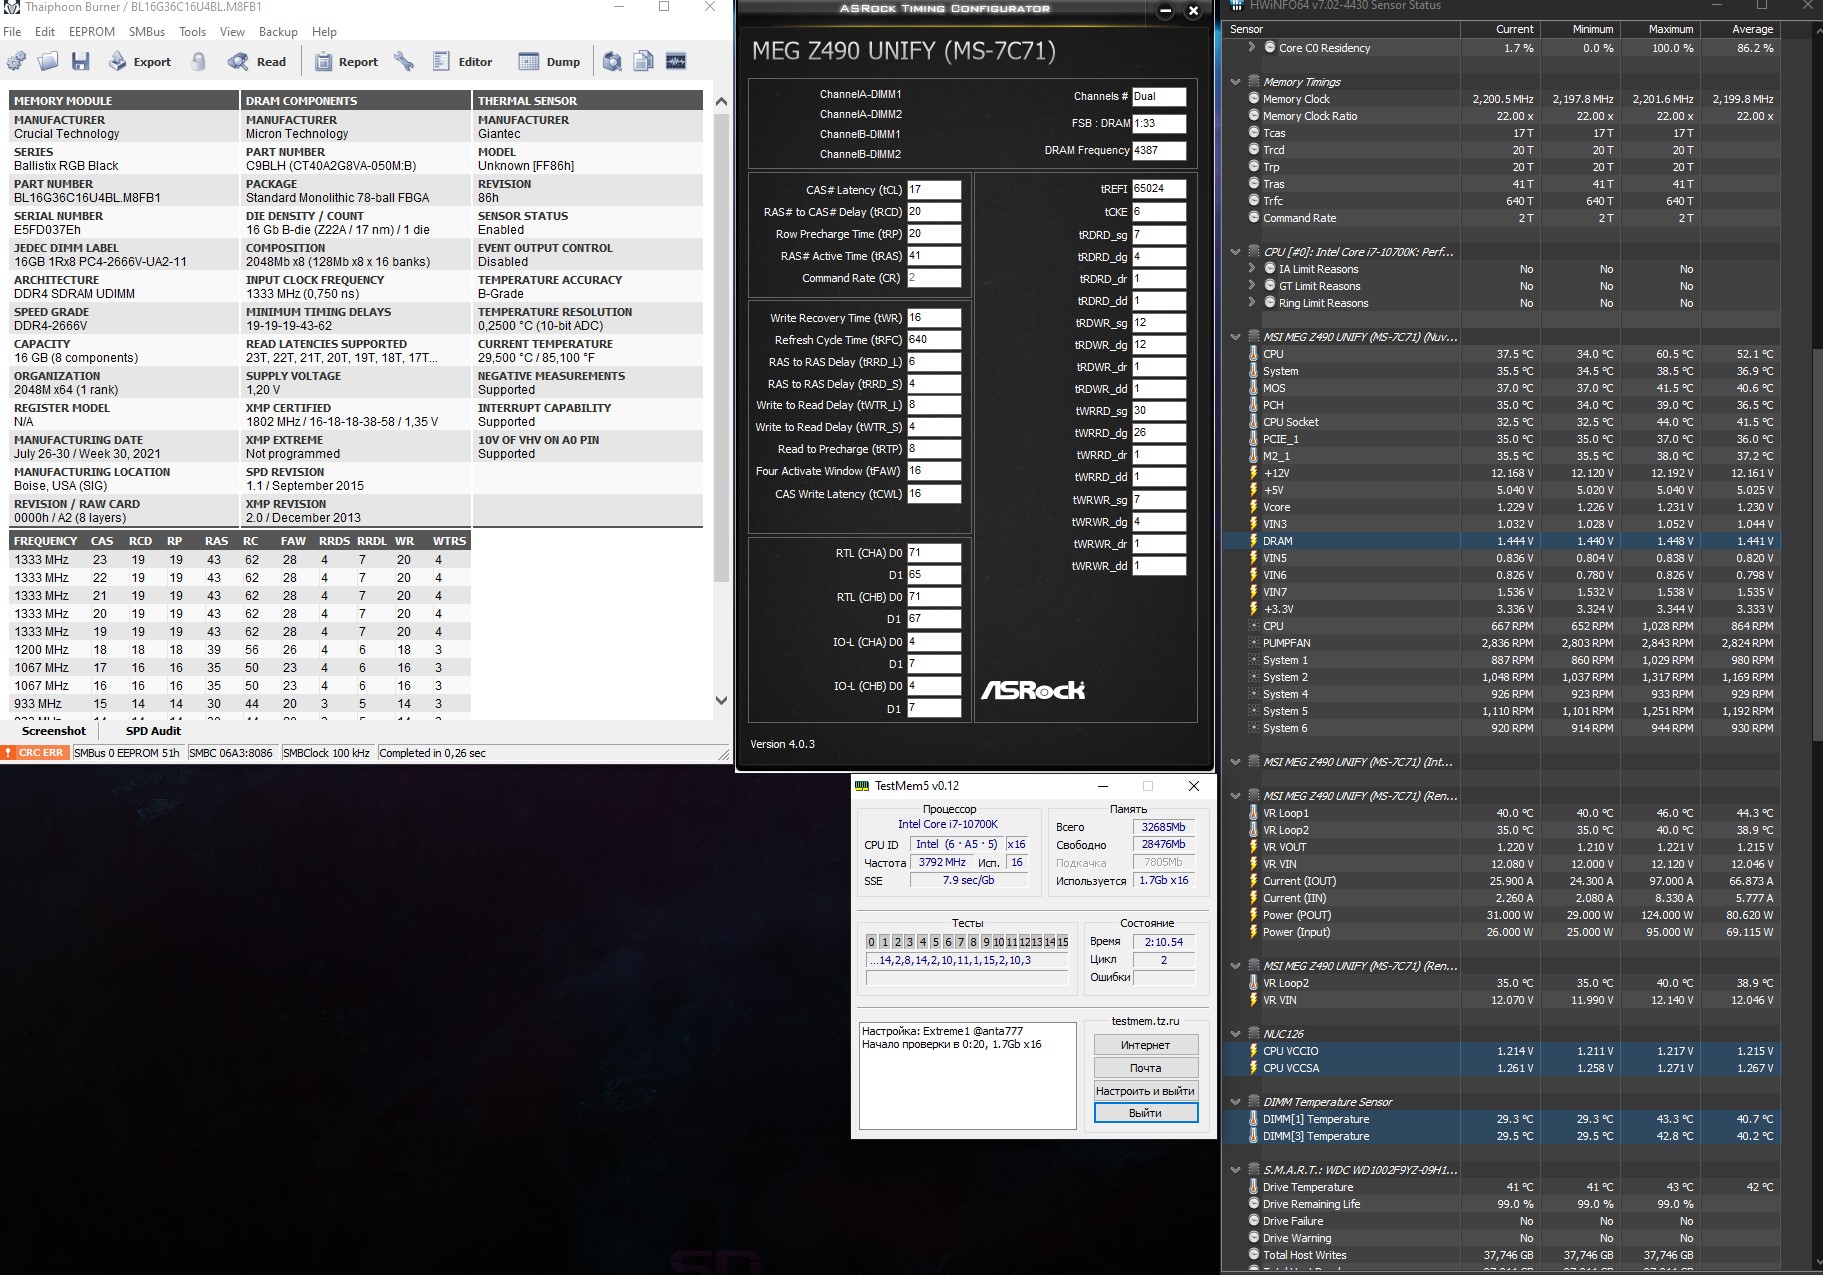Screen dimensions: 1823x1275
Task: Open the SMBus menu
Action: pyautogui.click(x=146, y=32)
